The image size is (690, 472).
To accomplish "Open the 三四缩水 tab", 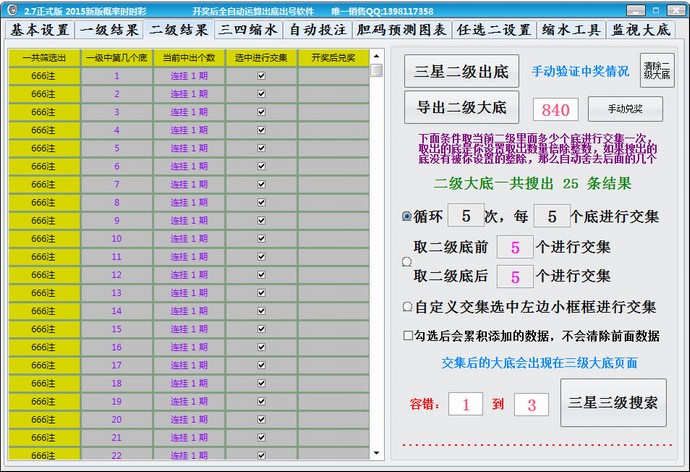I will (249, 30).
